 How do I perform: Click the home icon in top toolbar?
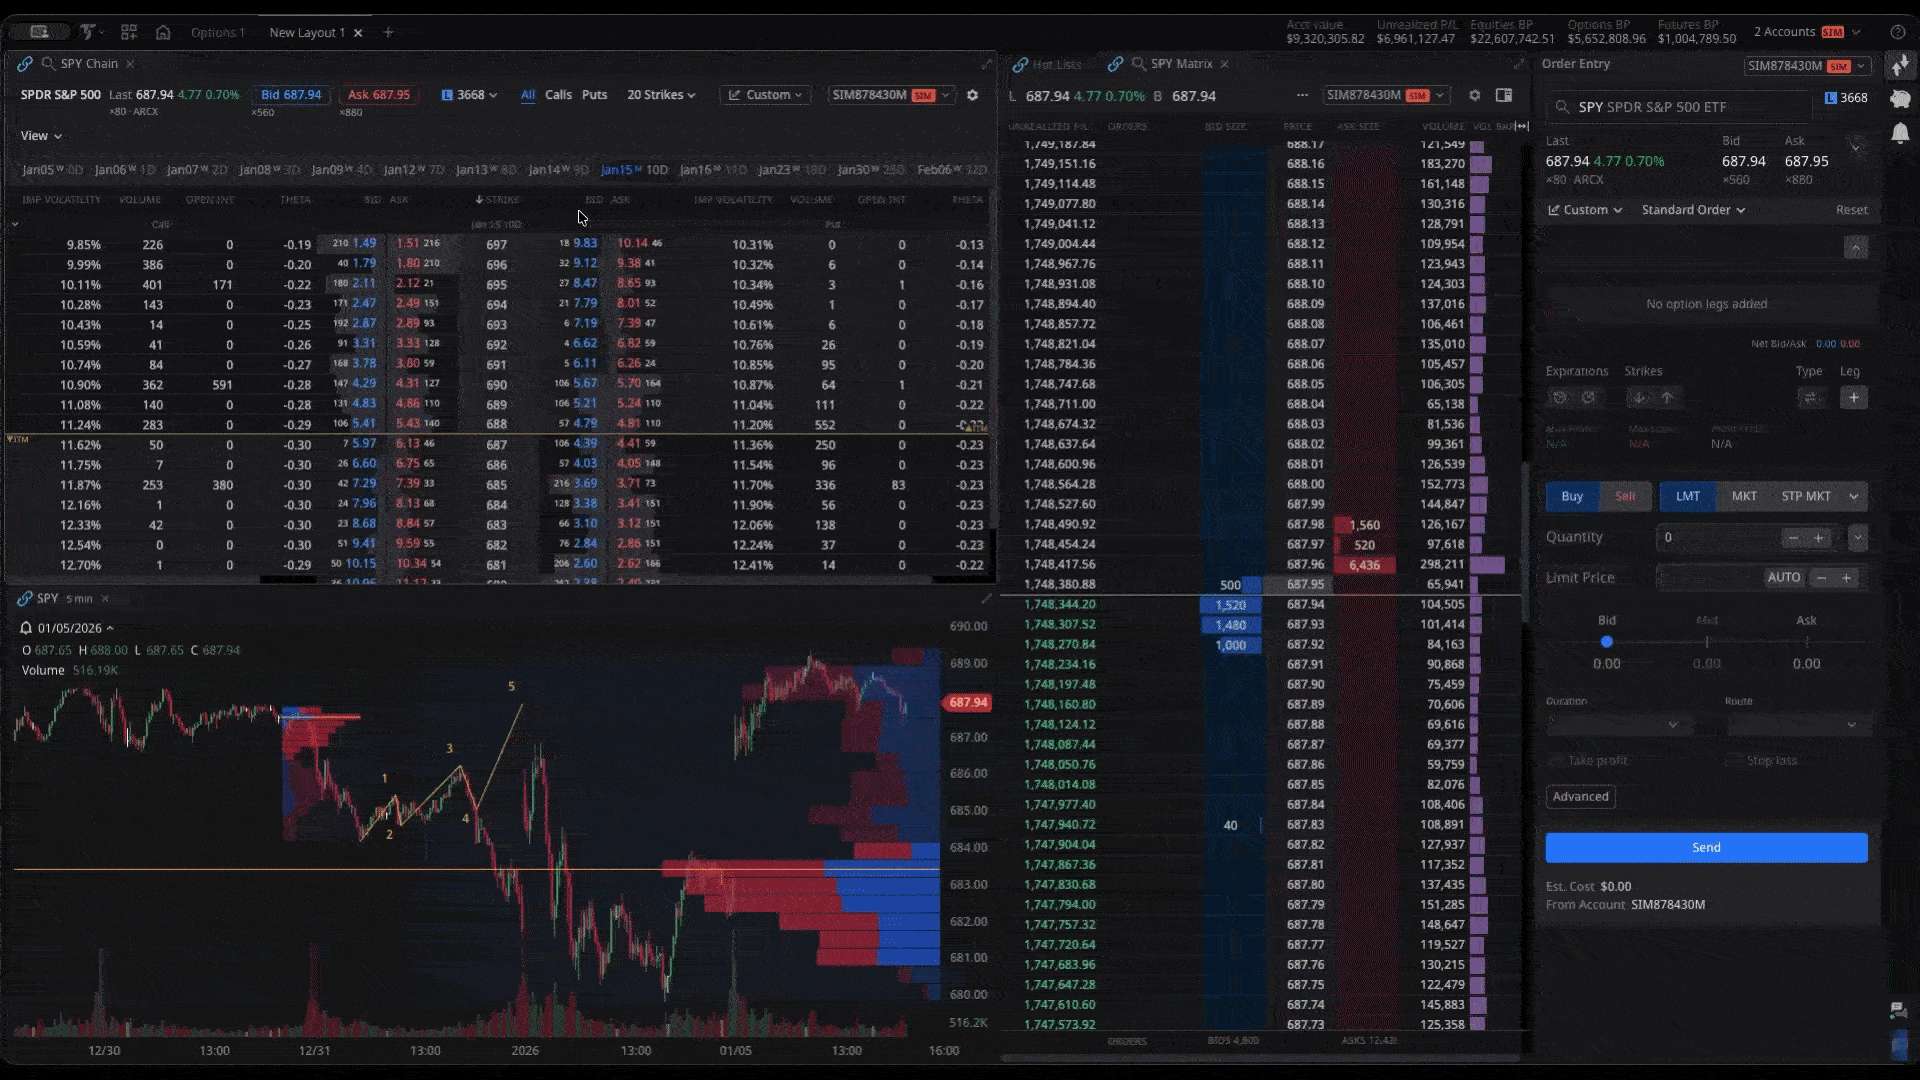click(x=163, y=32)
